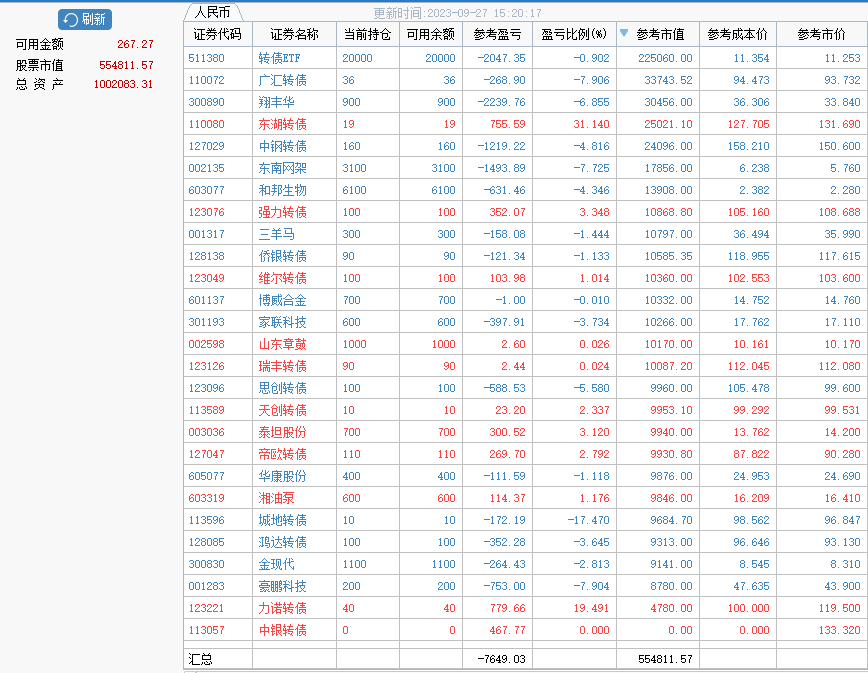Click 家联科技 in the table

coord(282,322)
